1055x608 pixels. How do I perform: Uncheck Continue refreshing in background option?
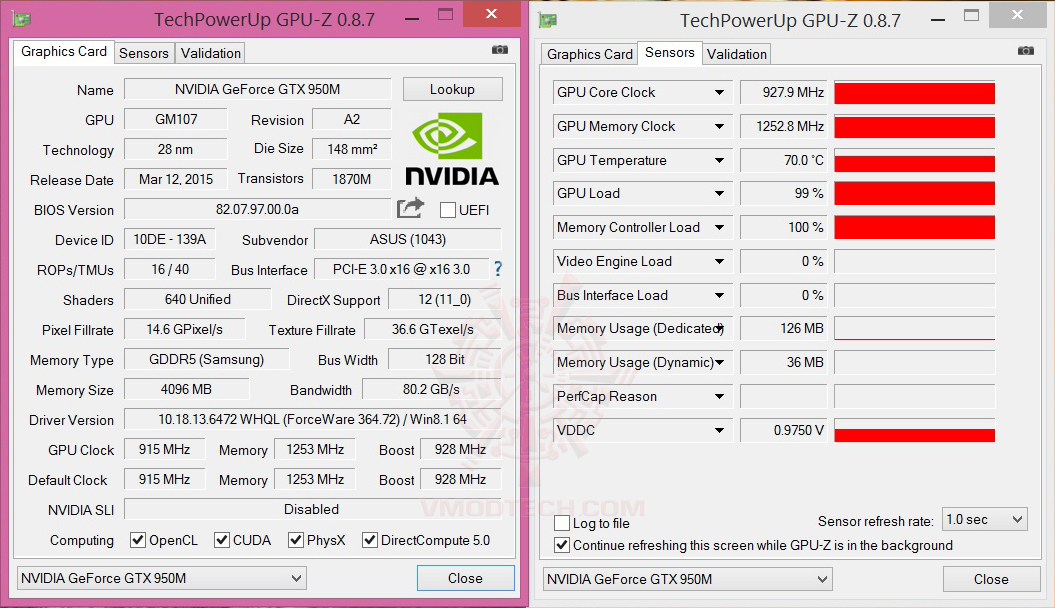tap(562, 545)
